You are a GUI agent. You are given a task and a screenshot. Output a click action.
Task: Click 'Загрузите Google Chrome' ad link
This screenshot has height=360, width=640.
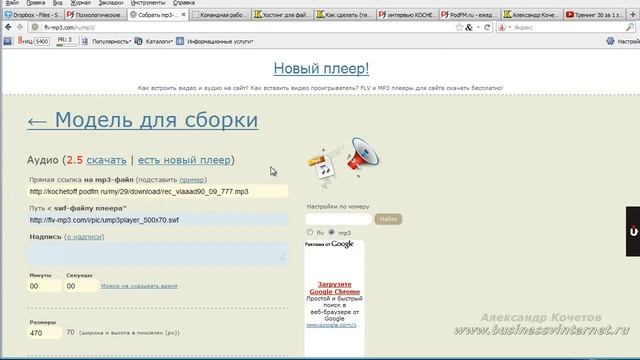tap(335, 288)
